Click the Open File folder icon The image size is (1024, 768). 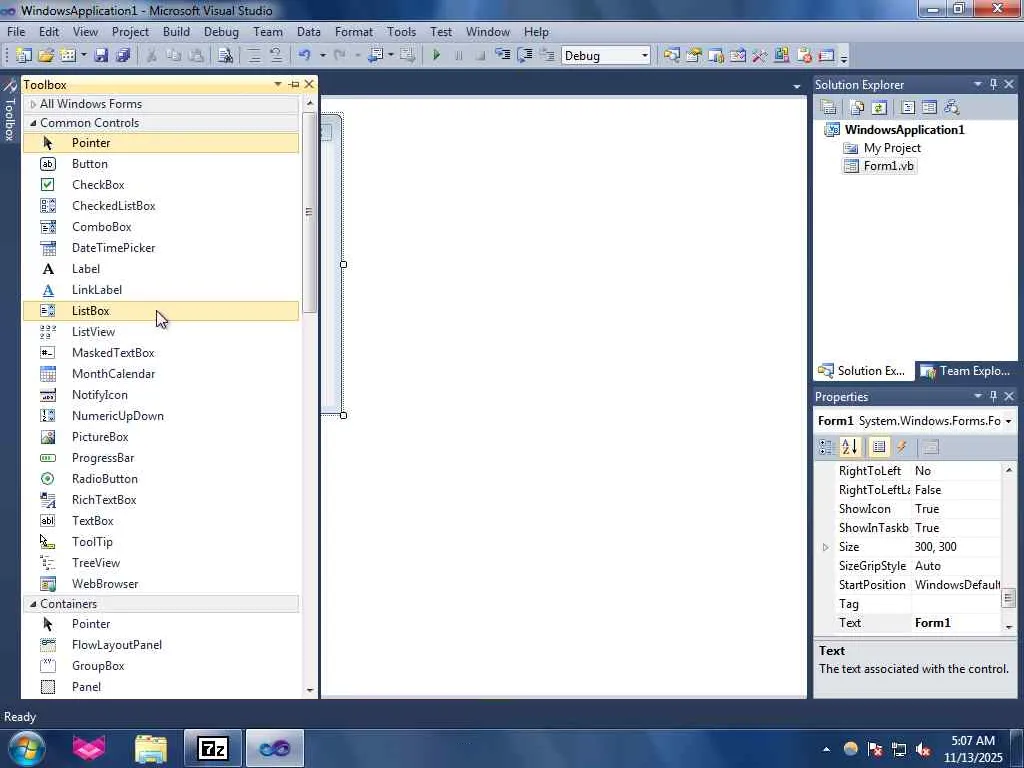[x=46, y=56]
